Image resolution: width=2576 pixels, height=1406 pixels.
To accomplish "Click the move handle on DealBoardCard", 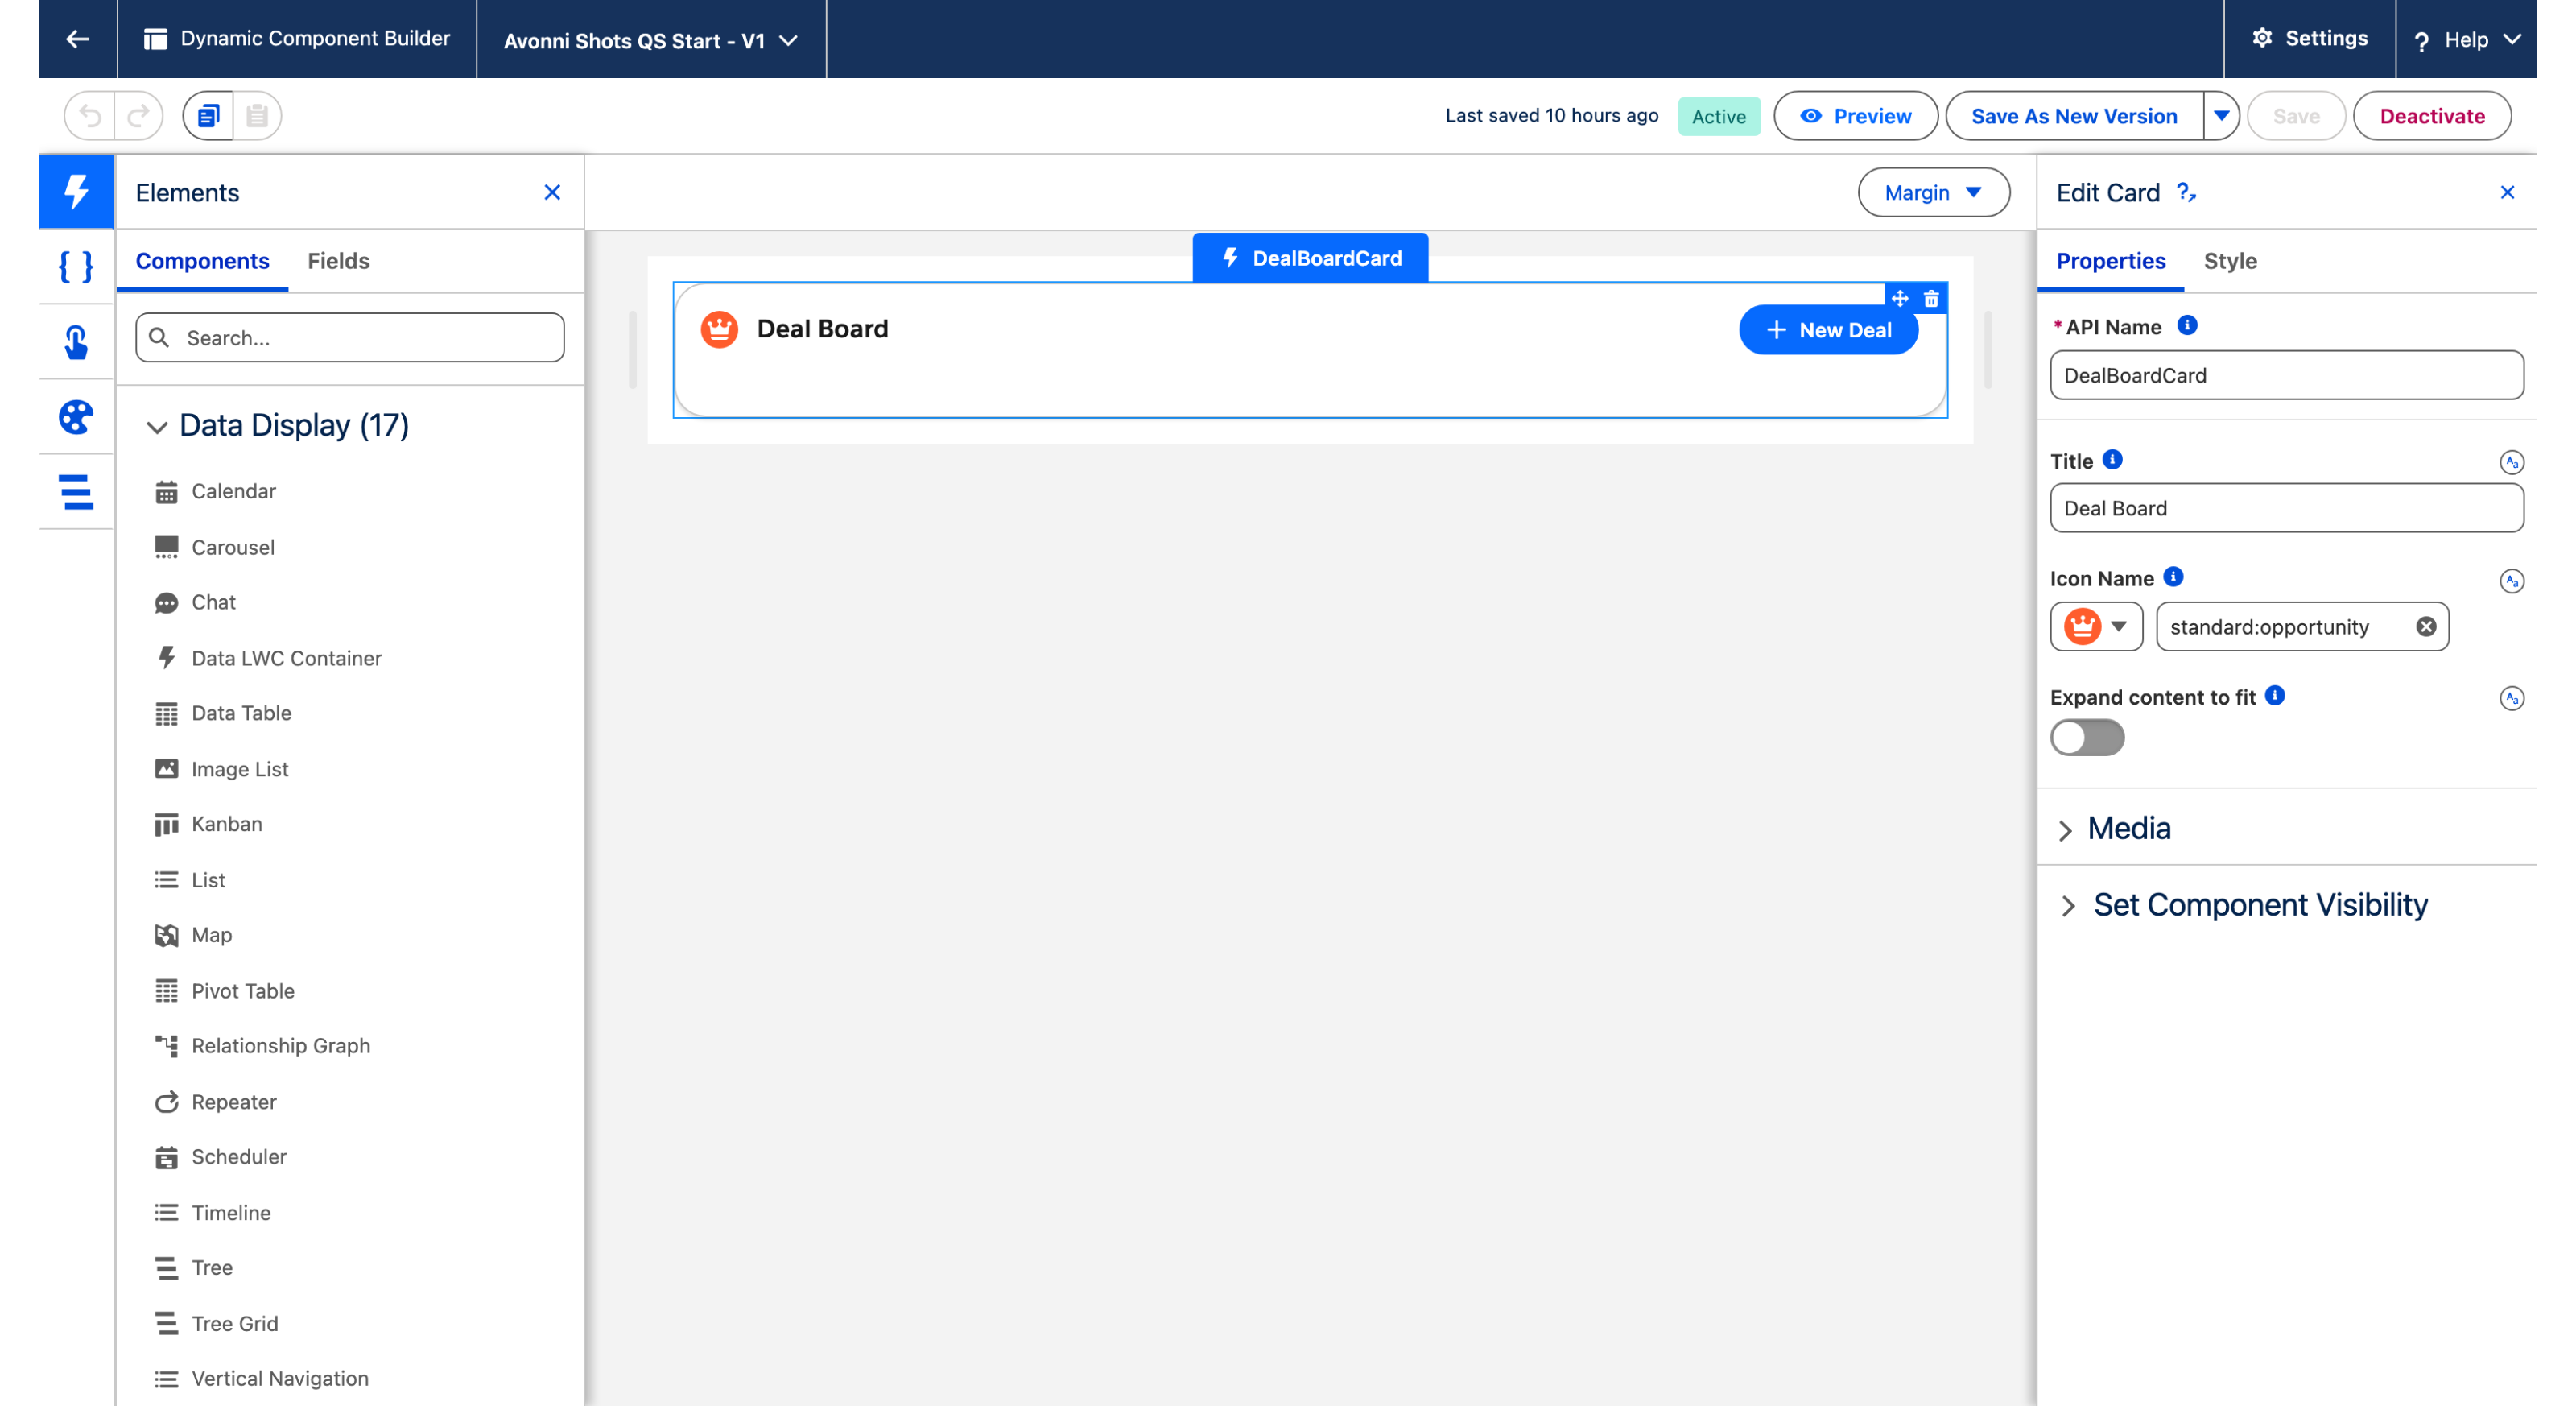I will (x=1900, y=298).
